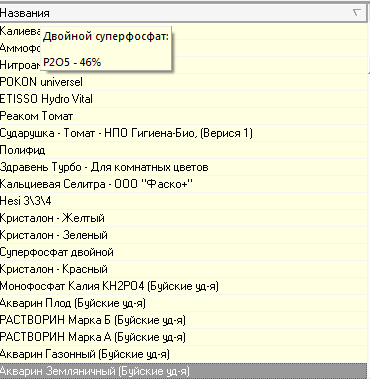Click the Названия column header
The width and height of the screenshot is (370, 379).
183,13
